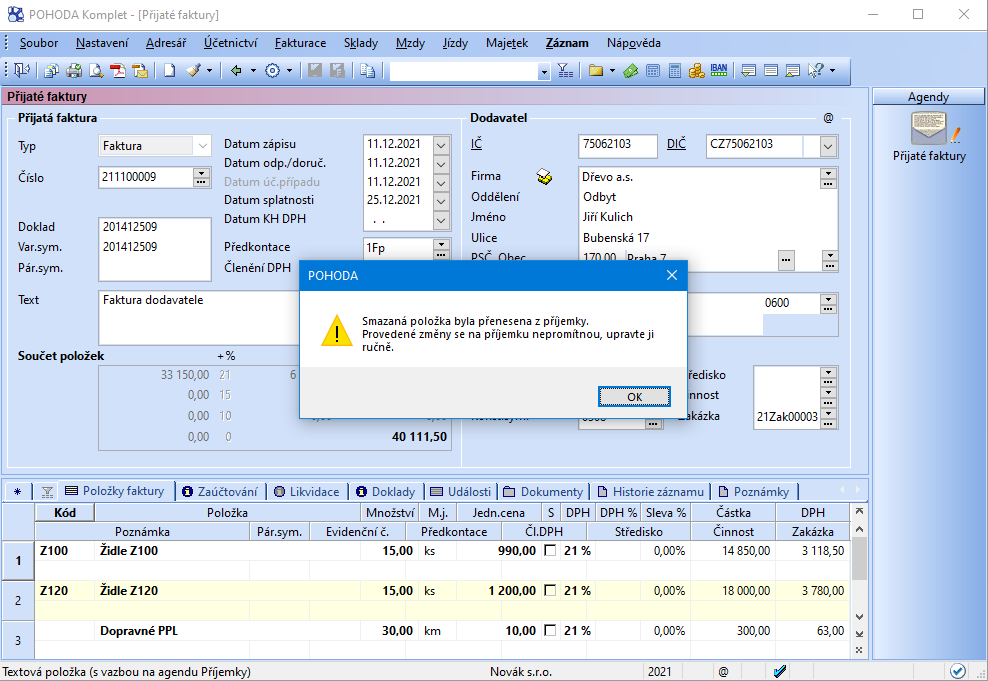The width and height of the screenshot is (988, 681).
Task: Expand the toolbar search combo box
Action: [x=544, y=72]
